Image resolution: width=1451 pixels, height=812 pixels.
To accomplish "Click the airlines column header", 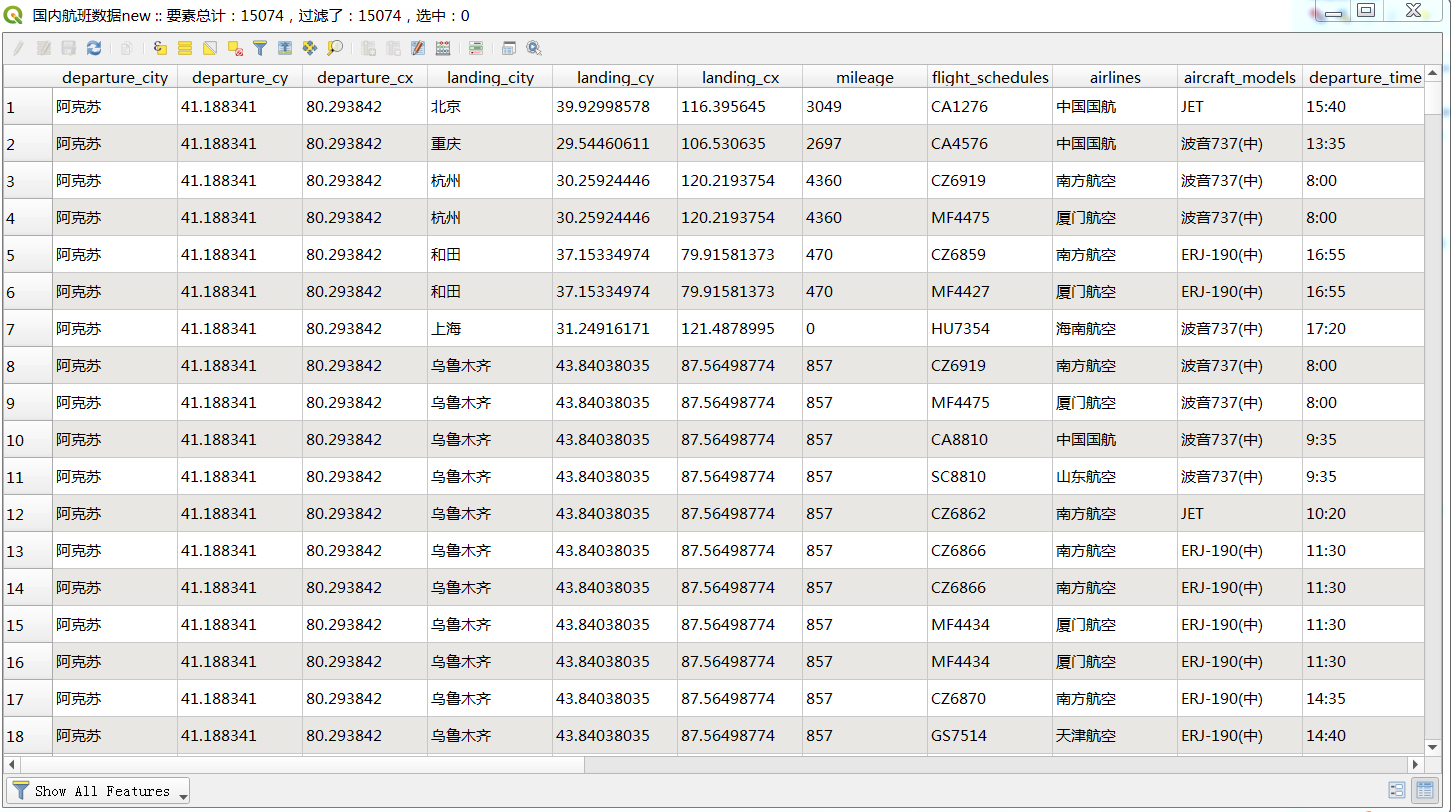I will (1114, 77).
